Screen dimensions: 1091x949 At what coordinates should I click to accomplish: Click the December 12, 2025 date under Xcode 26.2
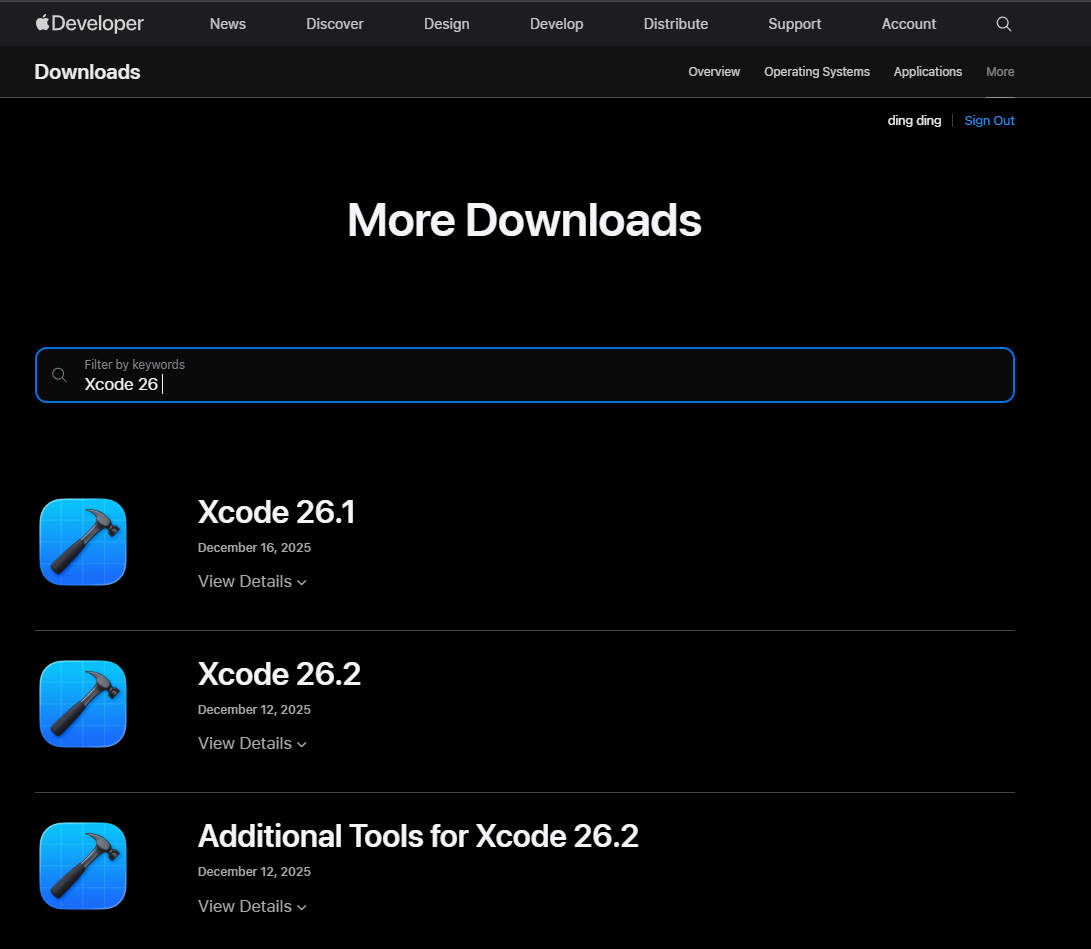[x=254, y=710]
